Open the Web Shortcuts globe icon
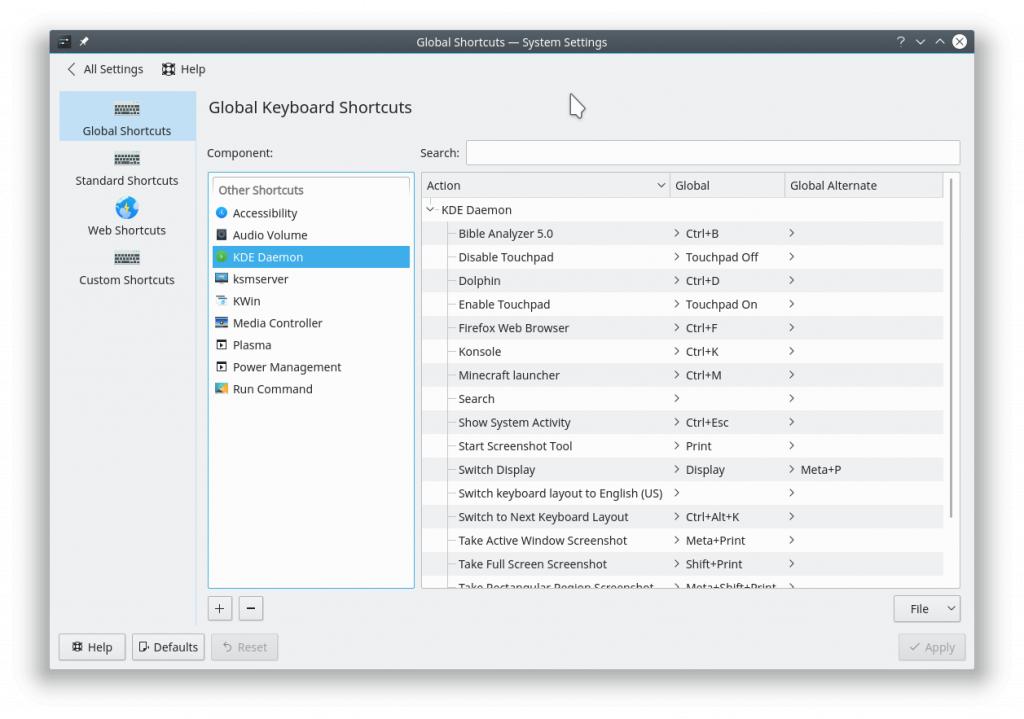Viewport: 1024px width, 719px height. click(127, 208)
